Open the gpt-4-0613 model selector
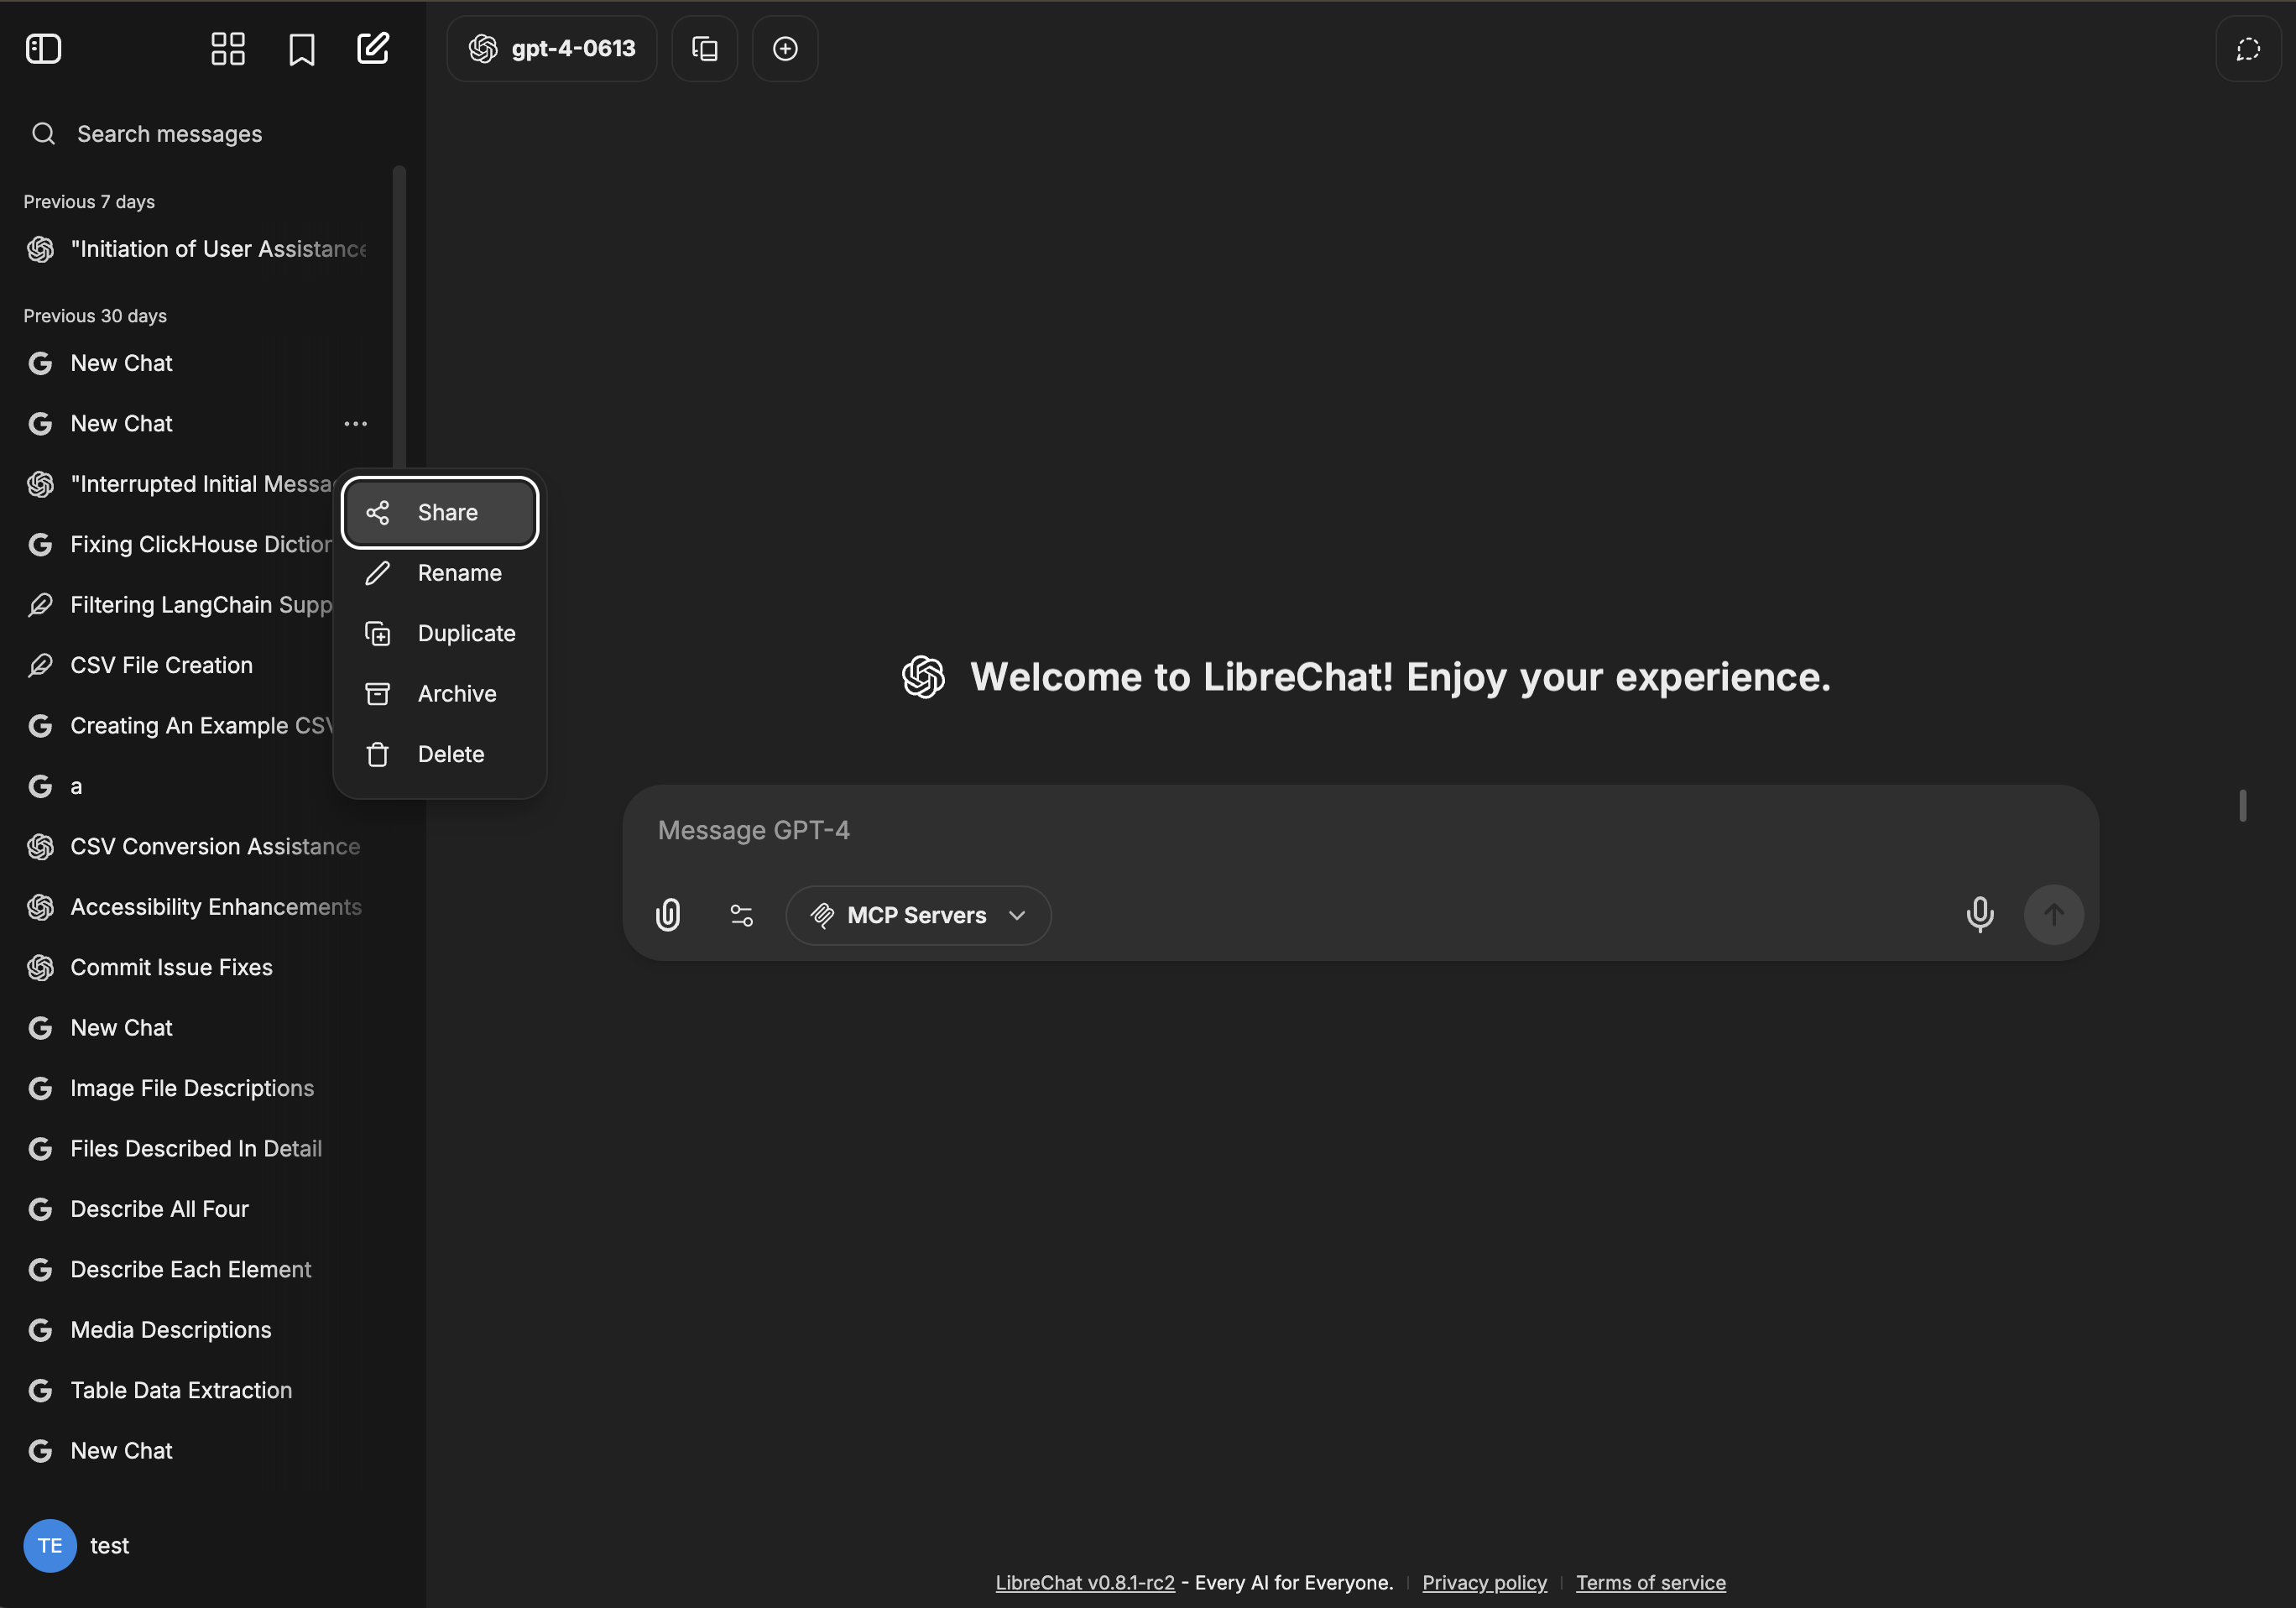 click(x=551, y=48)
